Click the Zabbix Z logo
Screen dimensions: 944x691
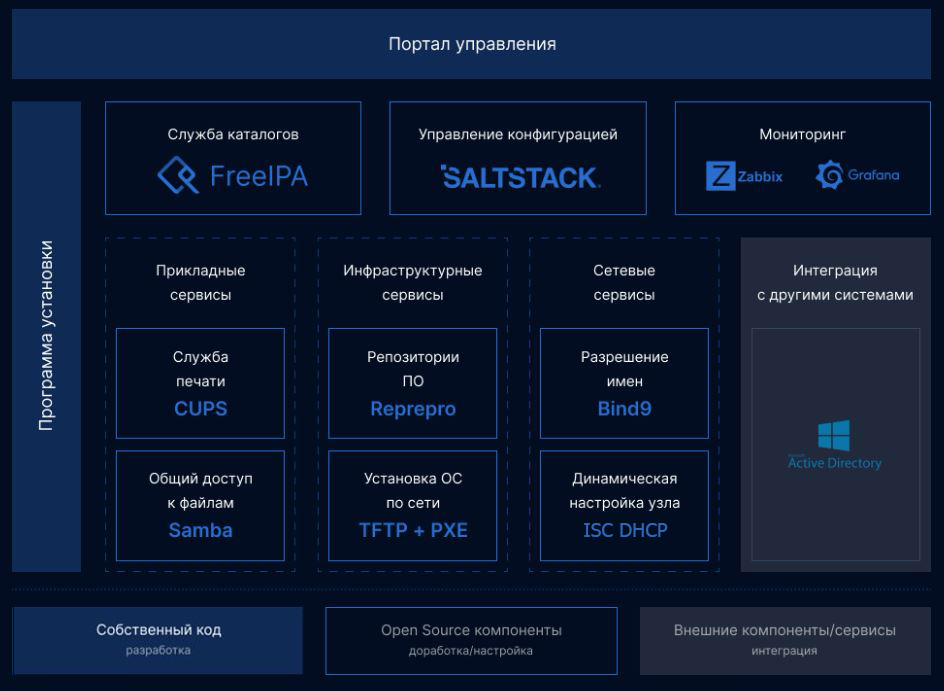pyautogui.click(x=720, y=176)
